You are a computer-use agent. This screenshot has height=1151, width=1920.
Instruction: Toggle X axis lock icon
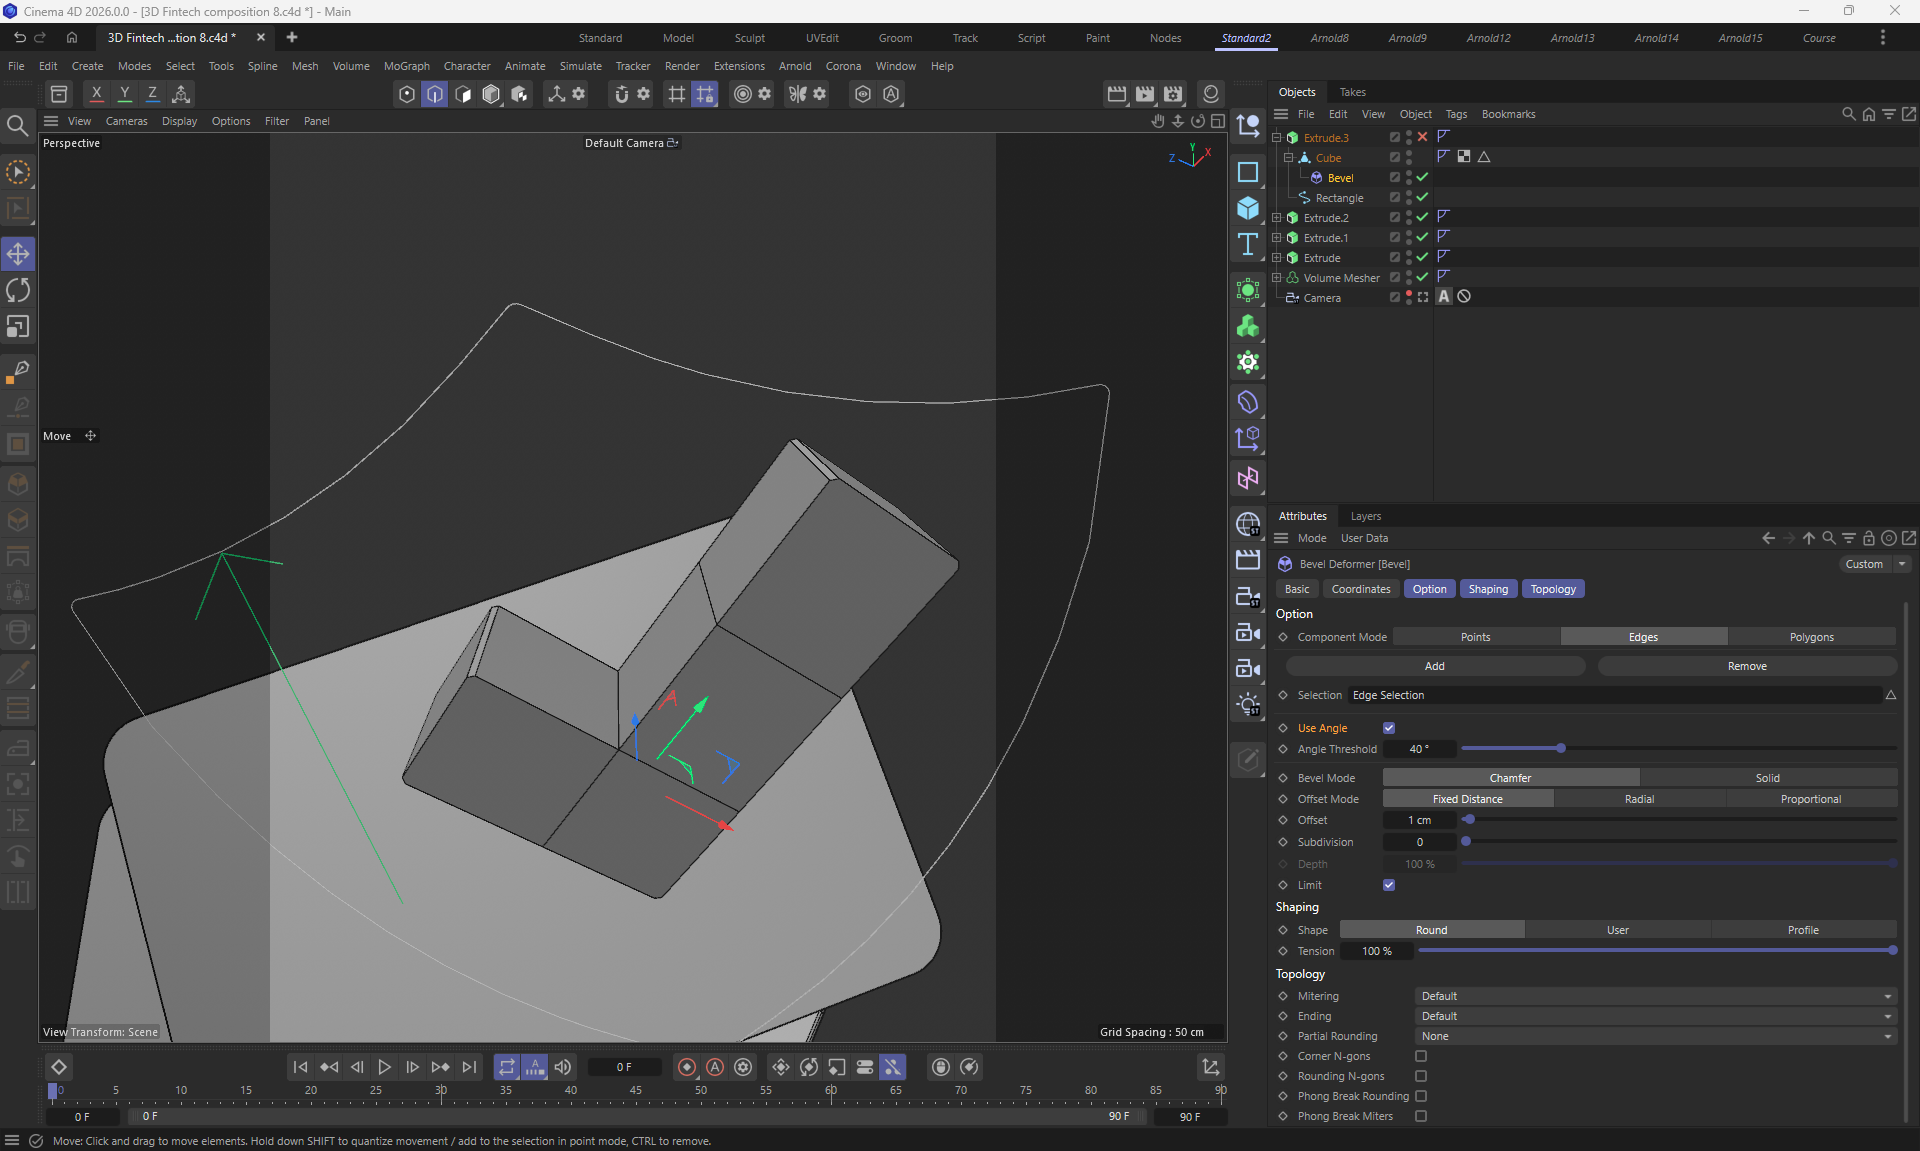click(x=96, y=93)
